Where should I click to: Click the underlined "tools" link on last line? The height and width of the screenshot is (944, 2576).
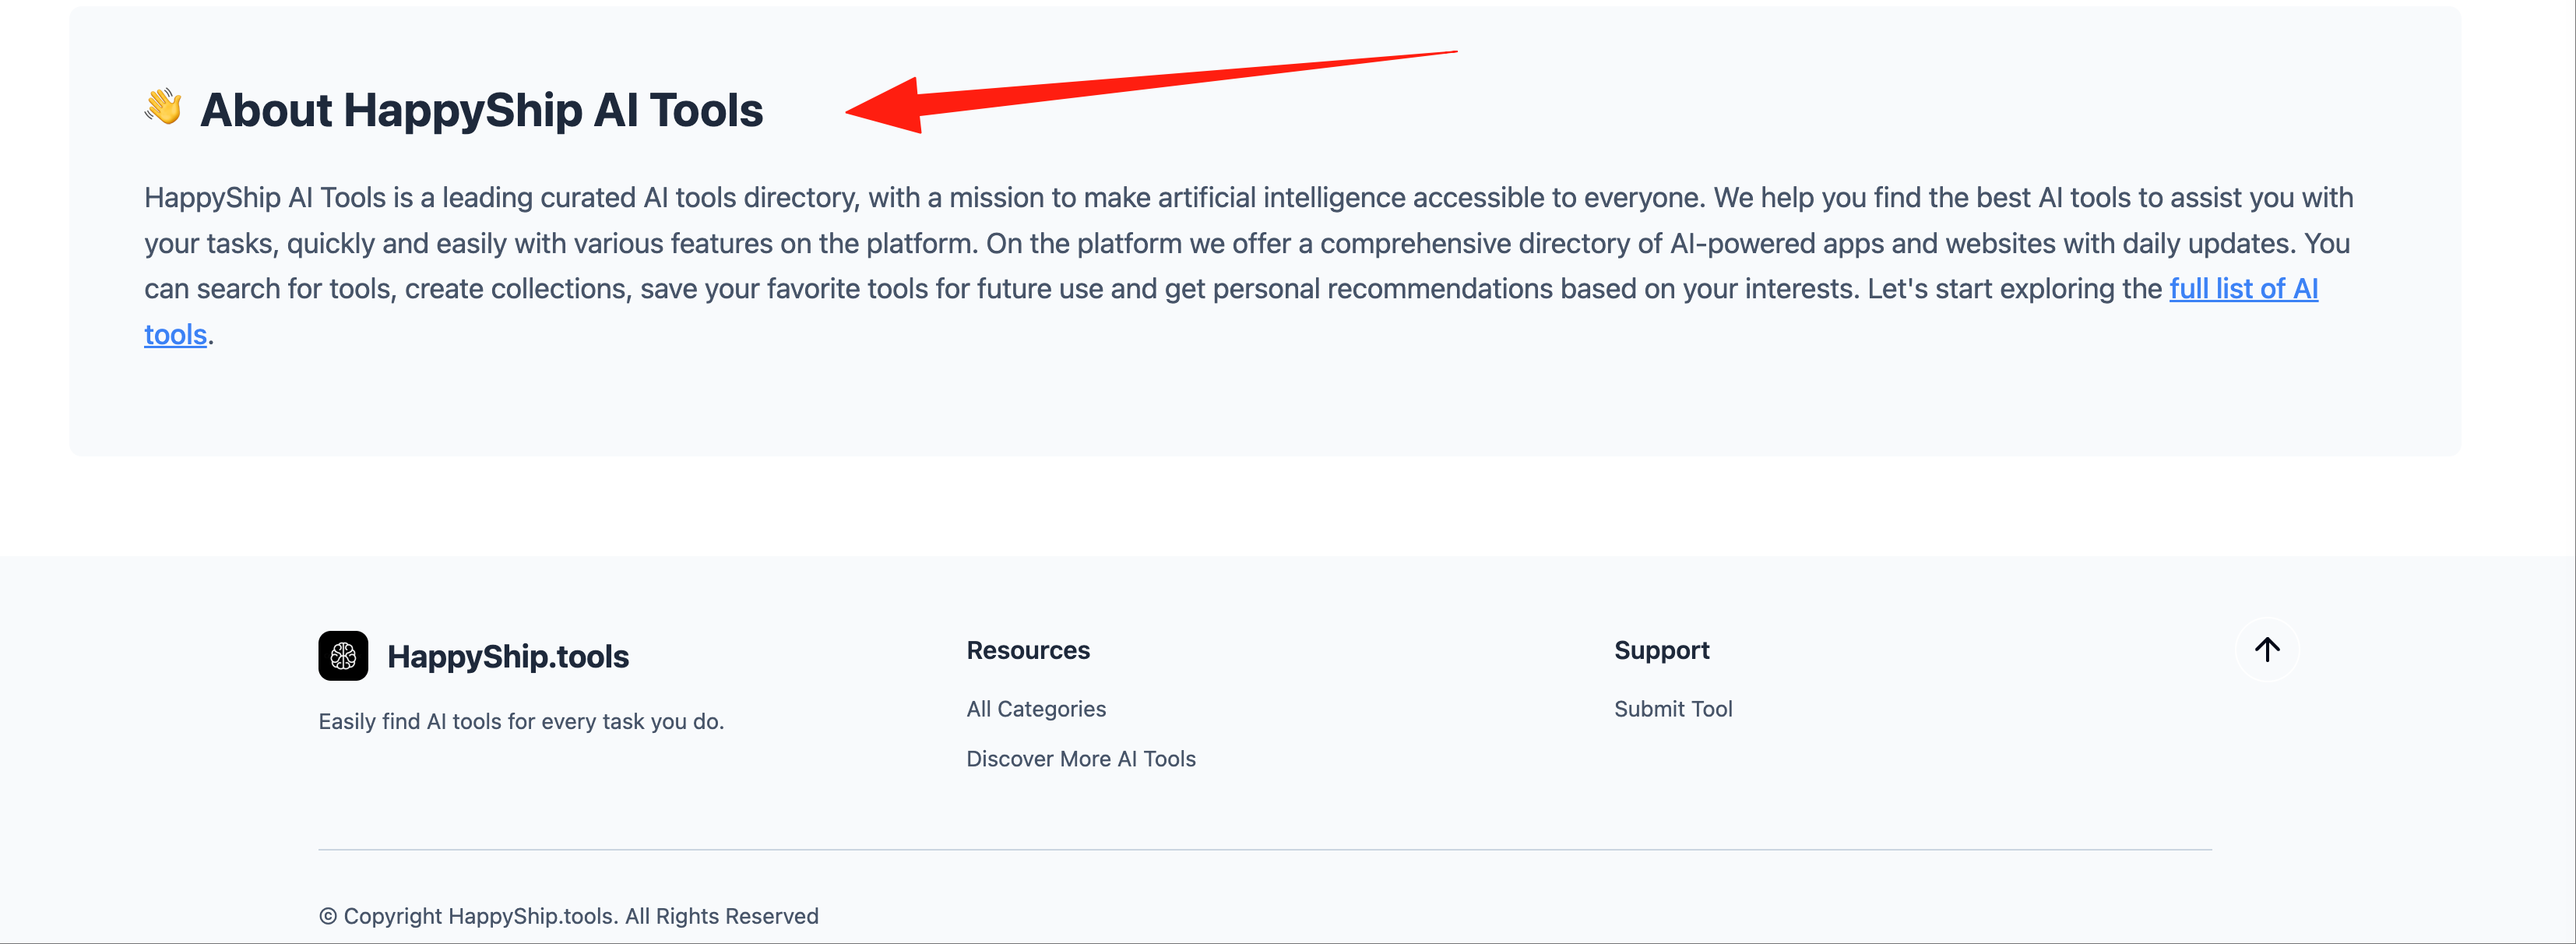tap(175, 334)
